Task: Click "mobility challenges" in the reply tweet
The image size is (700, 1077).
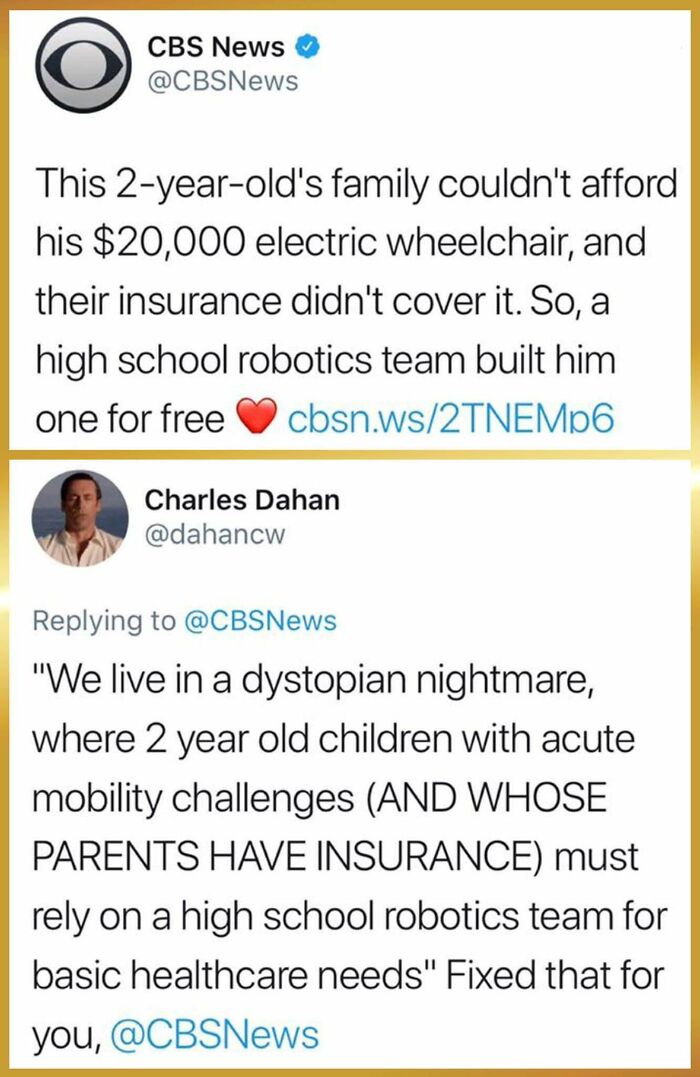Action: coord(186,799)
